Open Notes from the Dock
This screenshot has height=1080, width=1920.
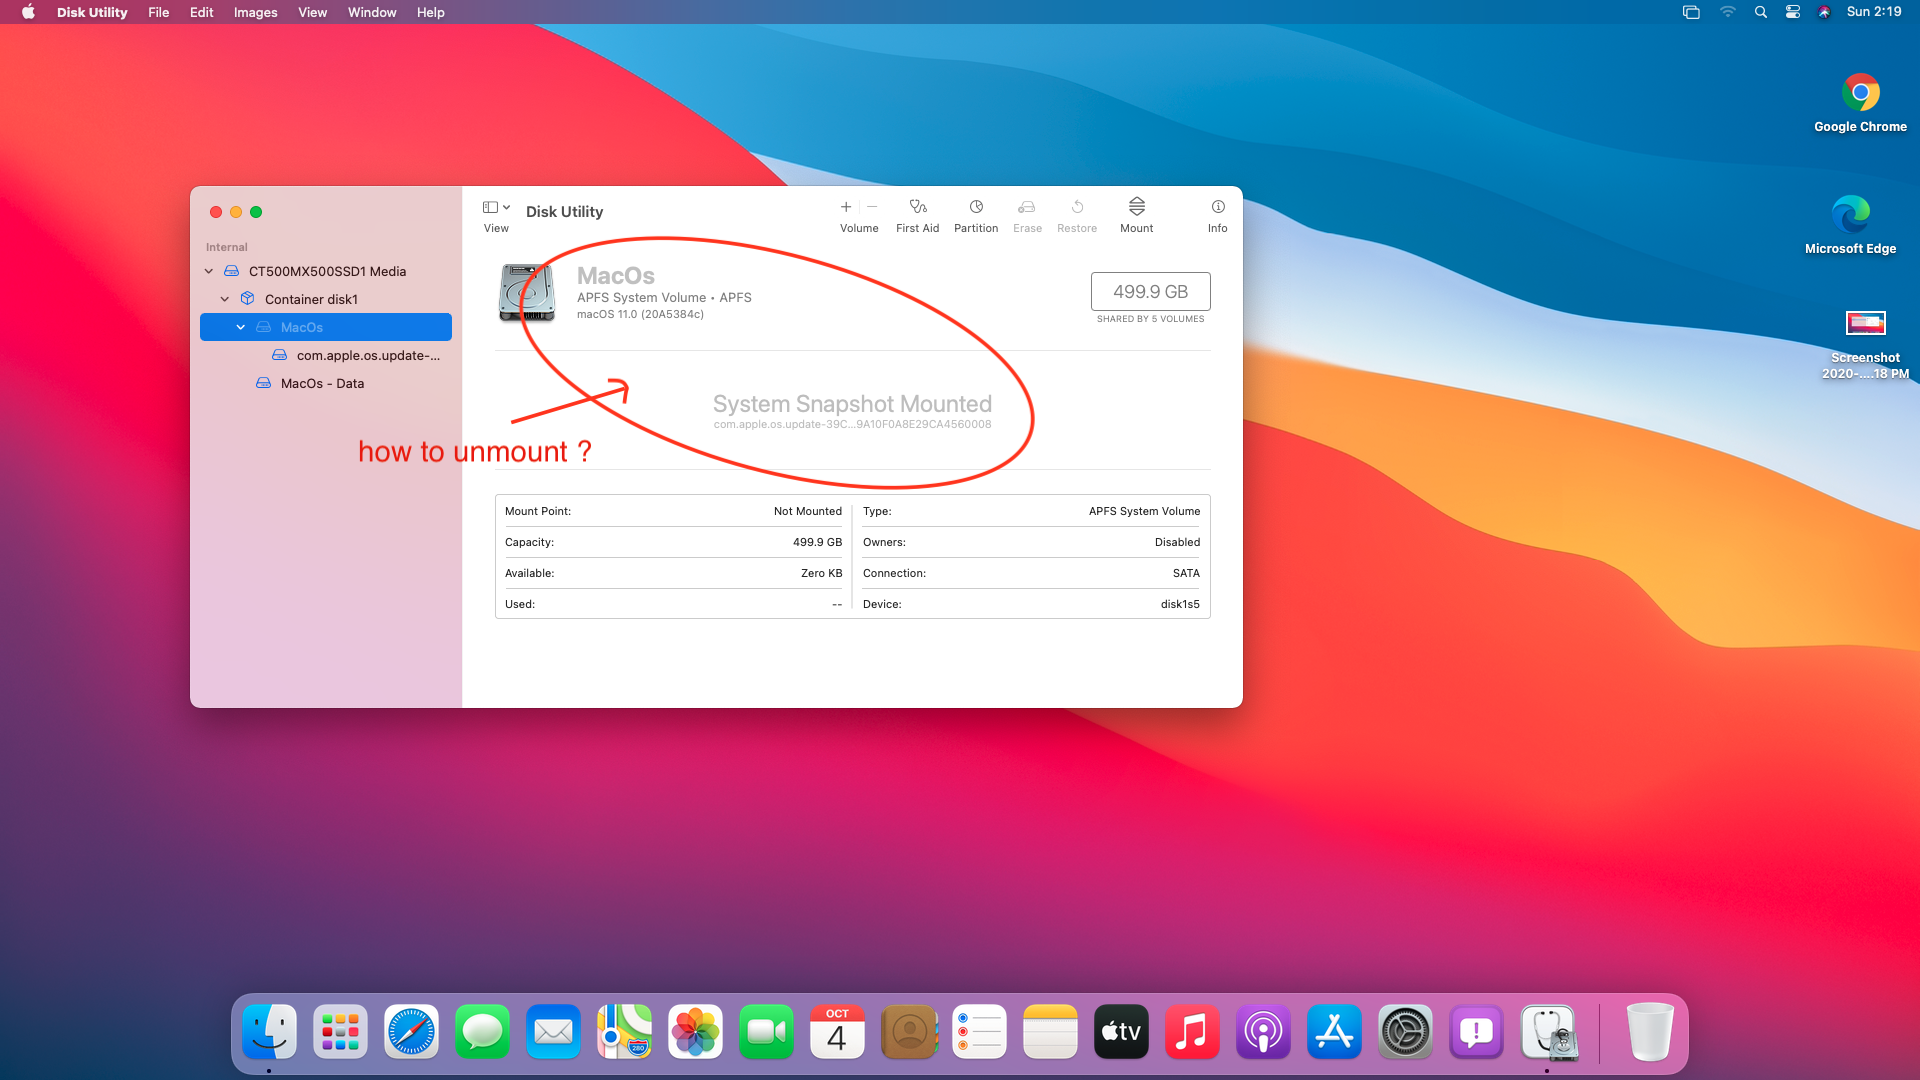pyautogui.click(x=1050, y=1032)
